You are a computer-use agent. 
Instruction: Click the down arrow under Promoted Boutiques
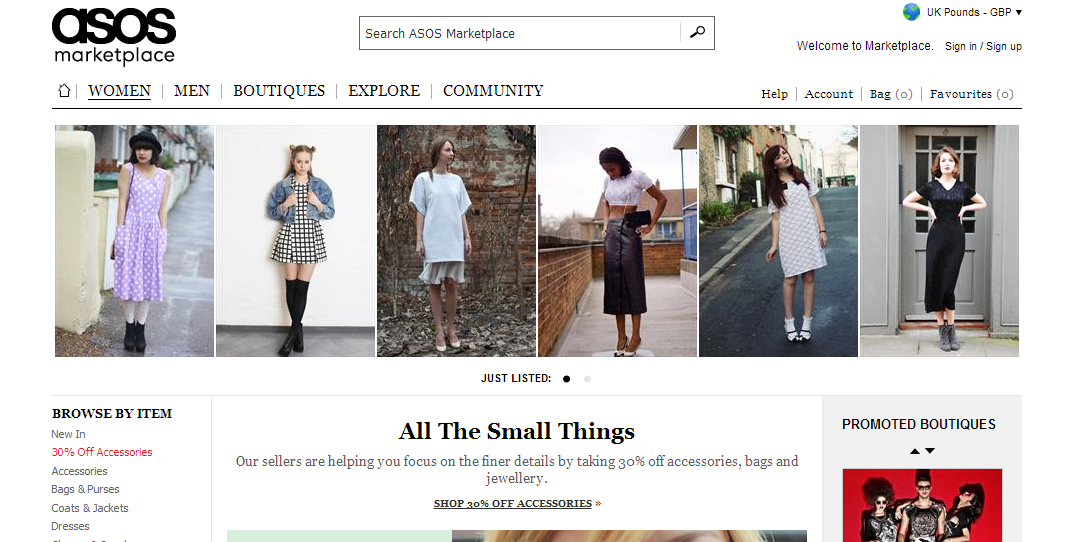tap(930, 451)
